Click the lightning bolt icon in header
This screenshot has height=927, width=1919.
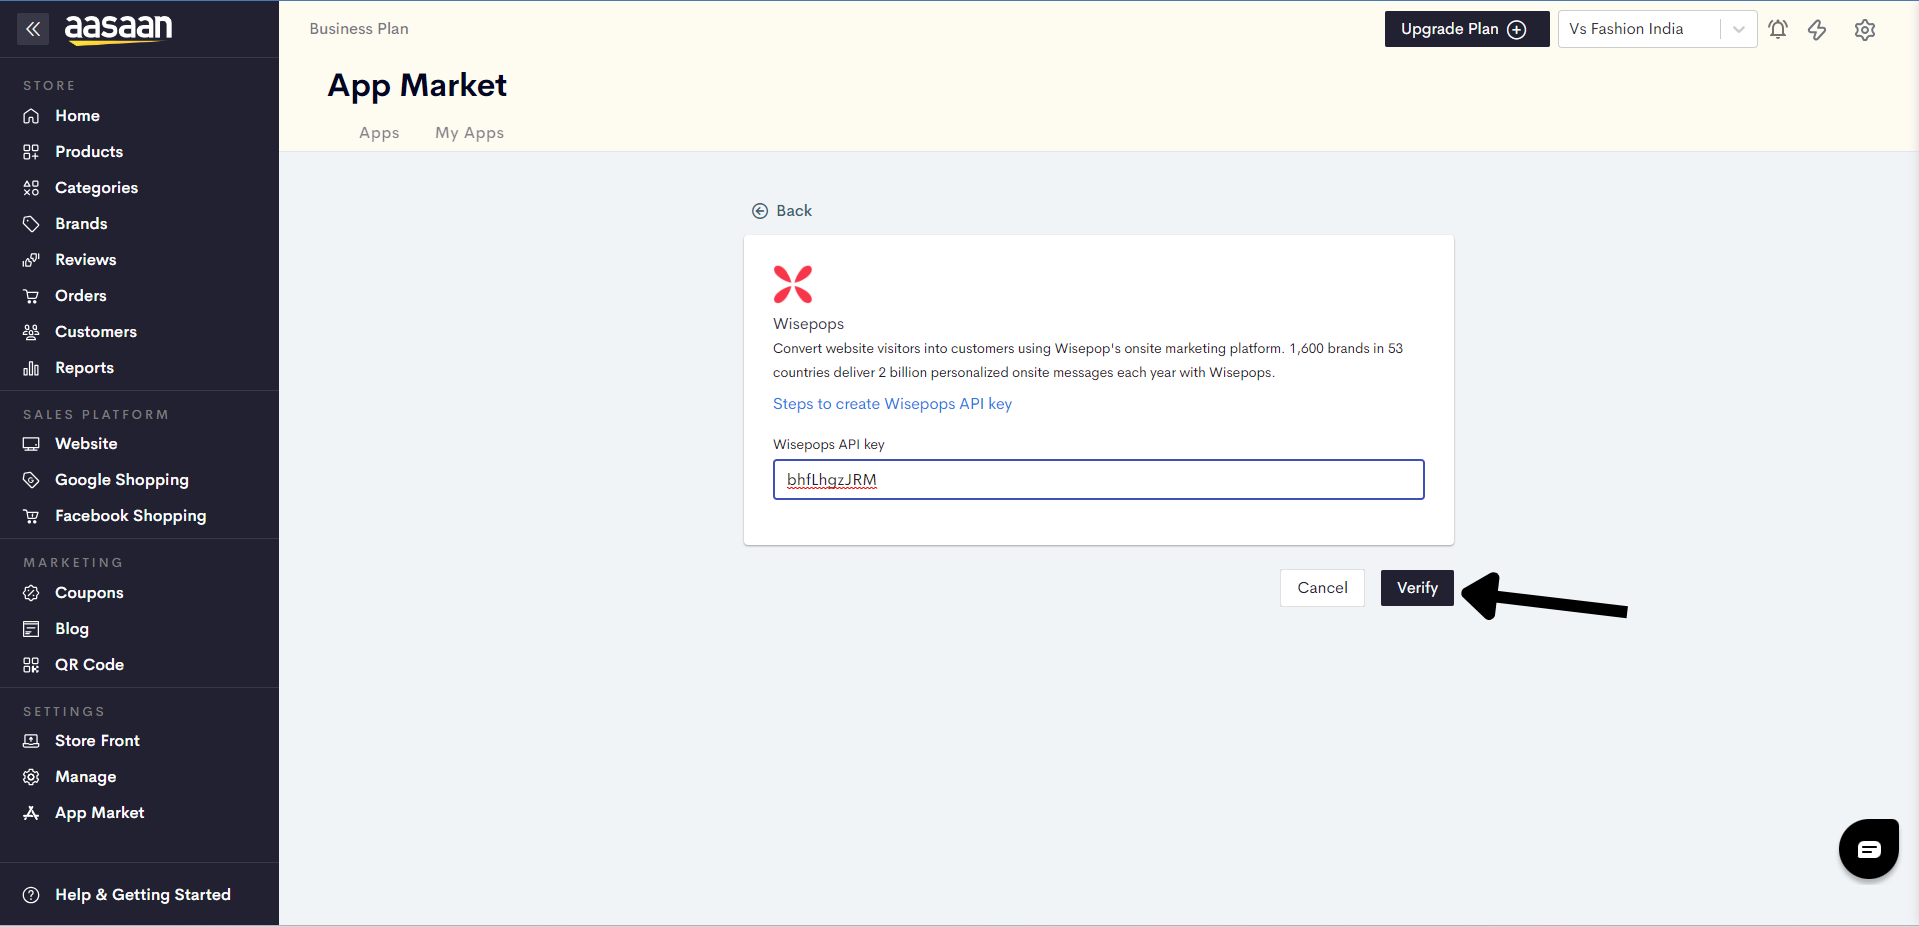point(1817,30)
